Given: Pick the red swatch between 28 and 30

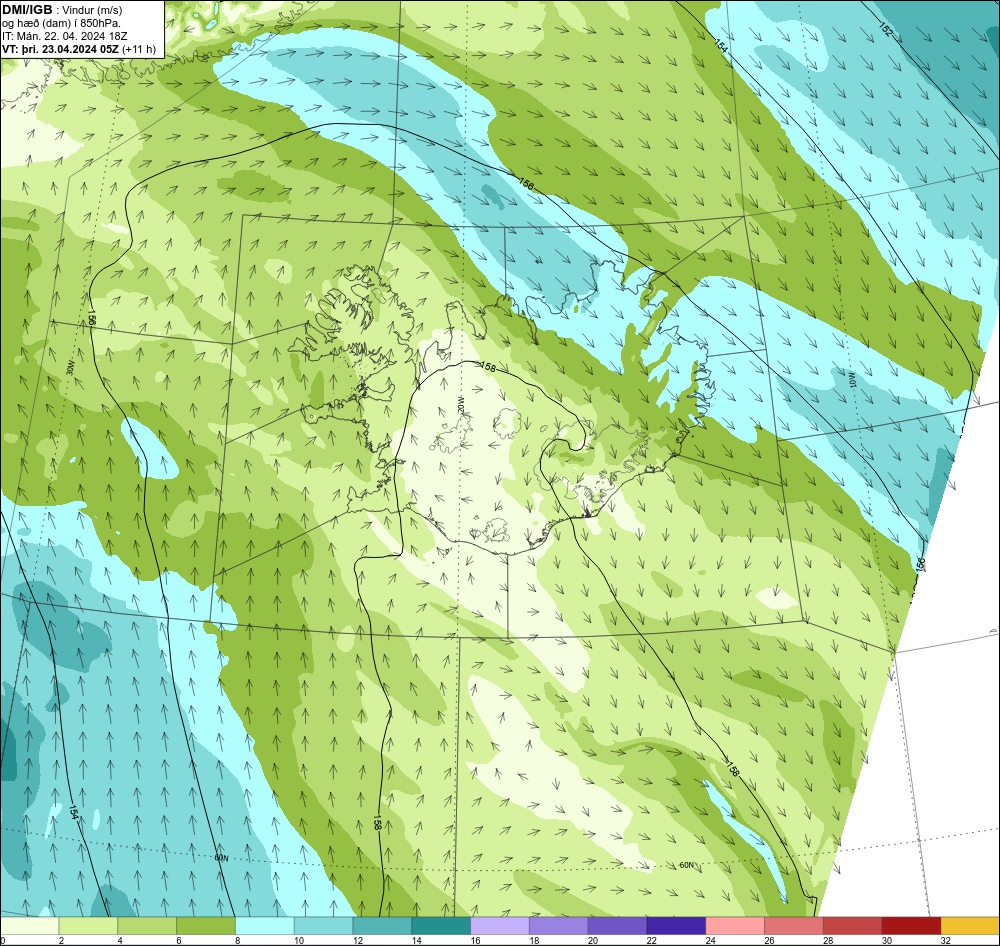Looking at the screenshot, I should (x=852, y=925).
